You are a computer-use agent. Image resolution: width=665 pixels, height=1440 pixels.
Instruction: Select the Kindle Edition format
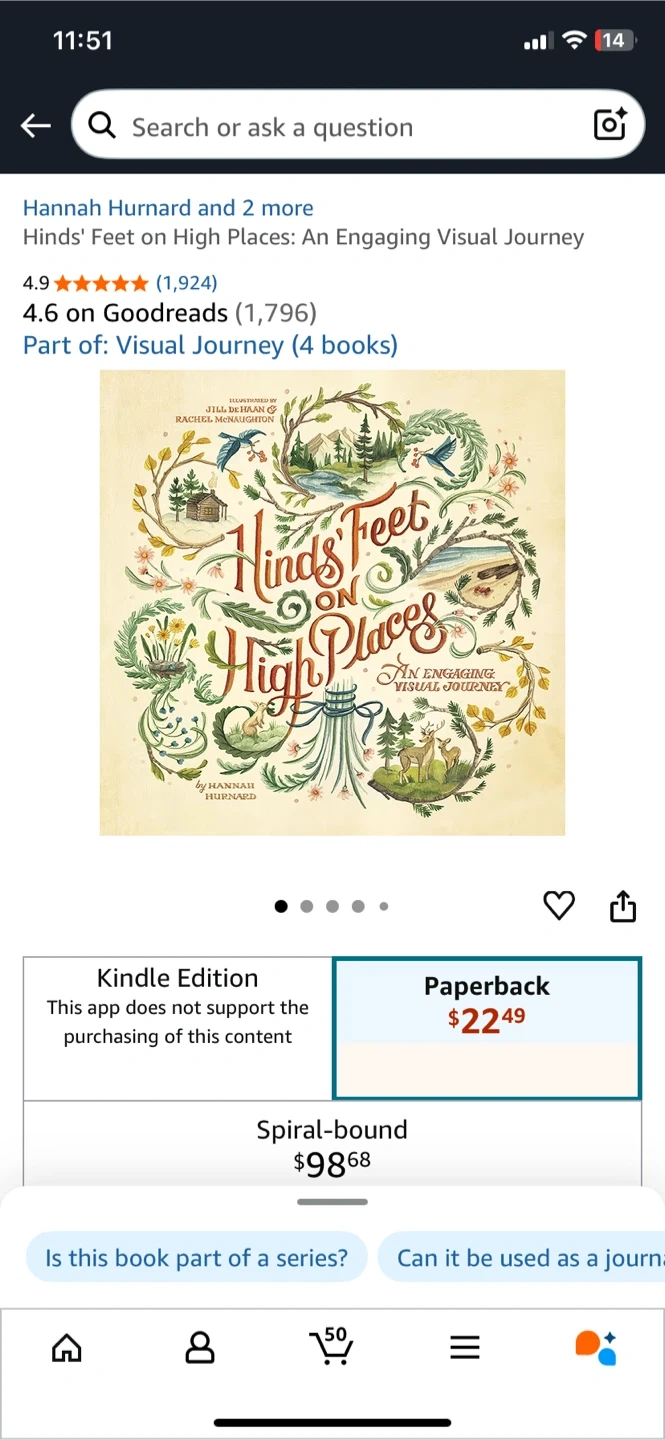coord(178,1028)
